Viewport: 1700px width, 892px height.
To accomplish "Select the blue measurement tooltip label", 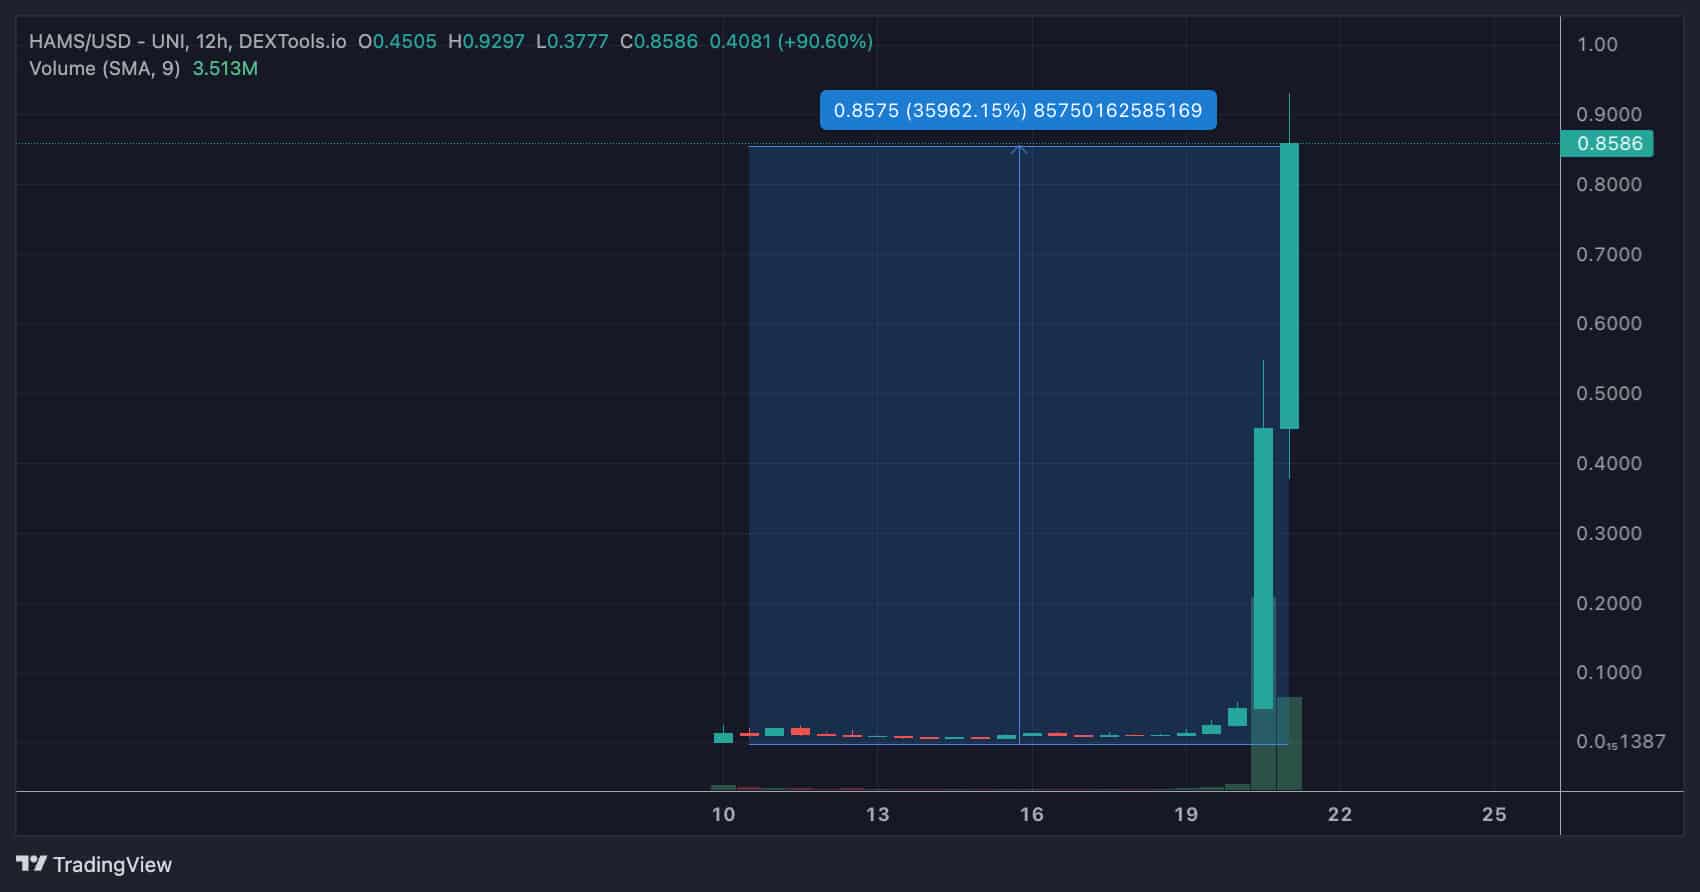I will (x=1017, y=110).
